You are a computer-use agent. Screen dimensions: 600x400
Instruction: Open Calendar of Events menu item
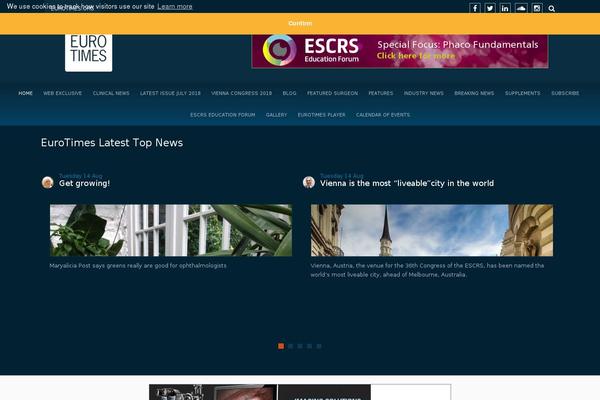383,115
